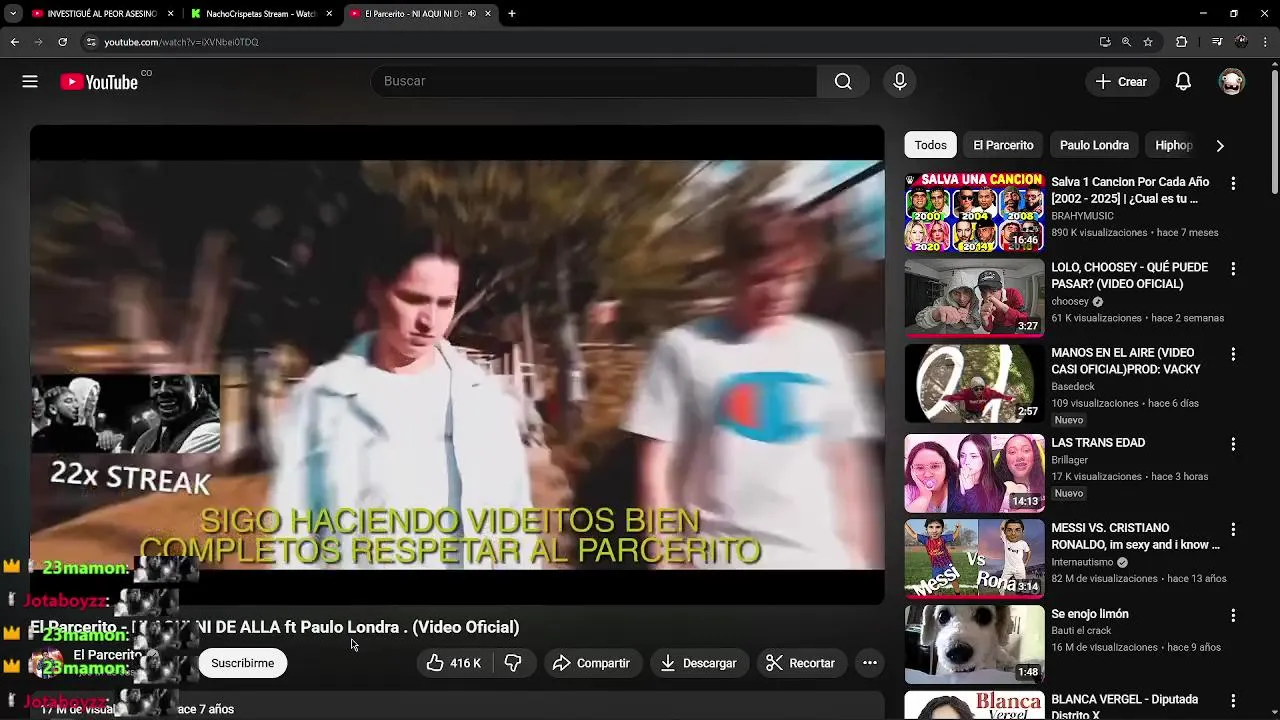Screen dimensions: 1280x720
Task: Open the Internautismo channel link
Action: [1083, 562]
